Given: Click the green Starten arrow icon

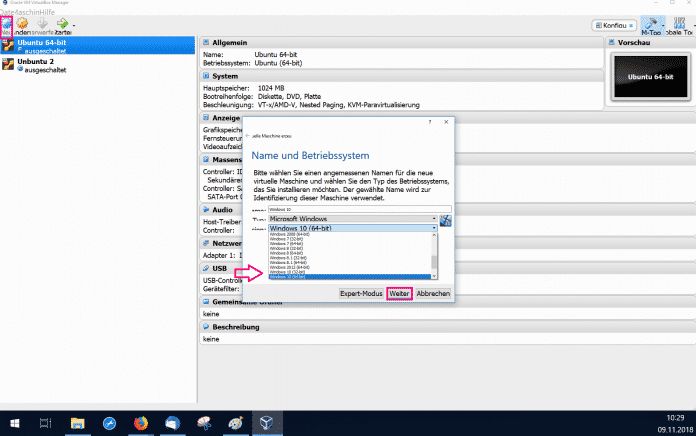Looking at the screenshot, I should [x=62, y=22].
